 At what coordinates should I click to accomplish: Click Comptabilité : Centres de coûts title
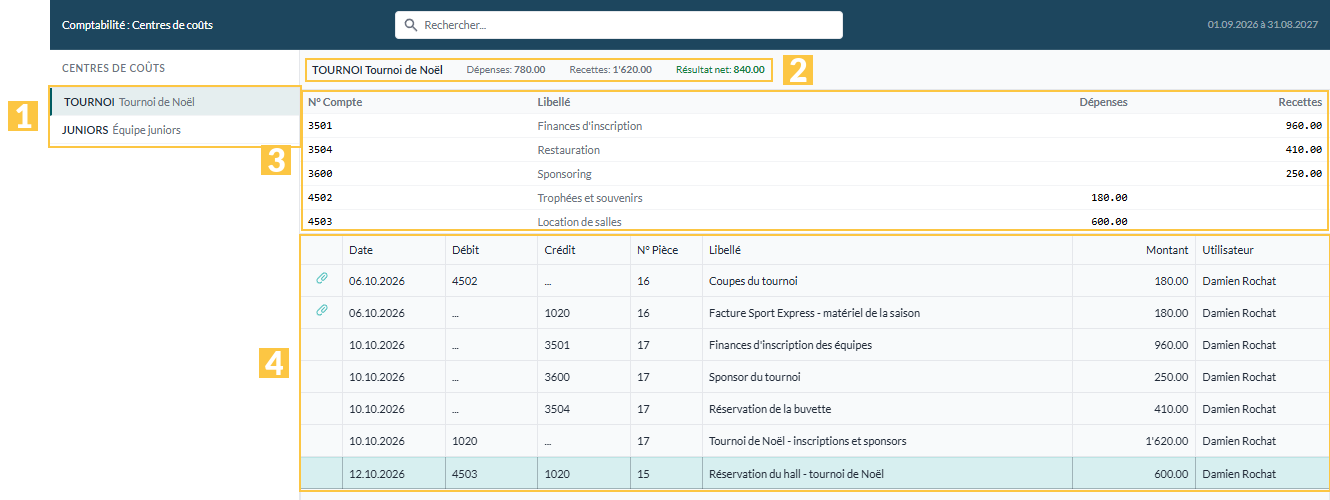137,25
